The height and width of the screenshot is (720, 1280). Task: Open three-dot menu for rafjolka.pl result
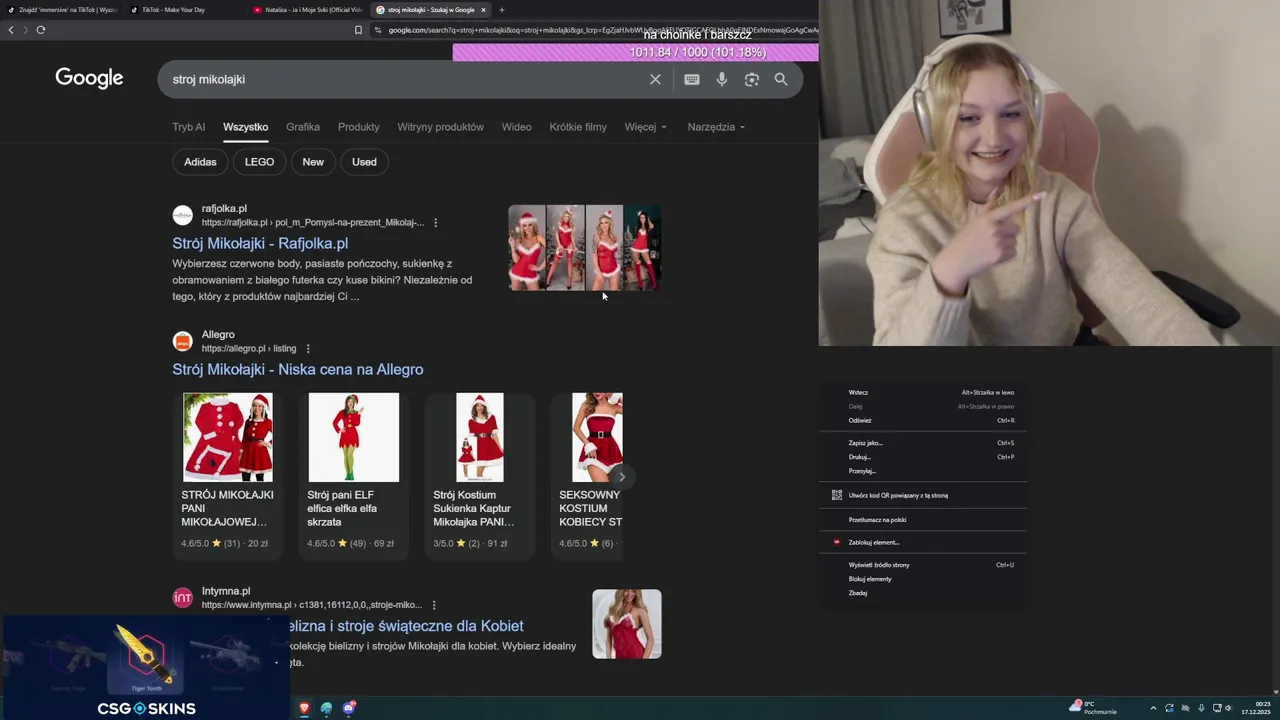[x=435, y=222]
